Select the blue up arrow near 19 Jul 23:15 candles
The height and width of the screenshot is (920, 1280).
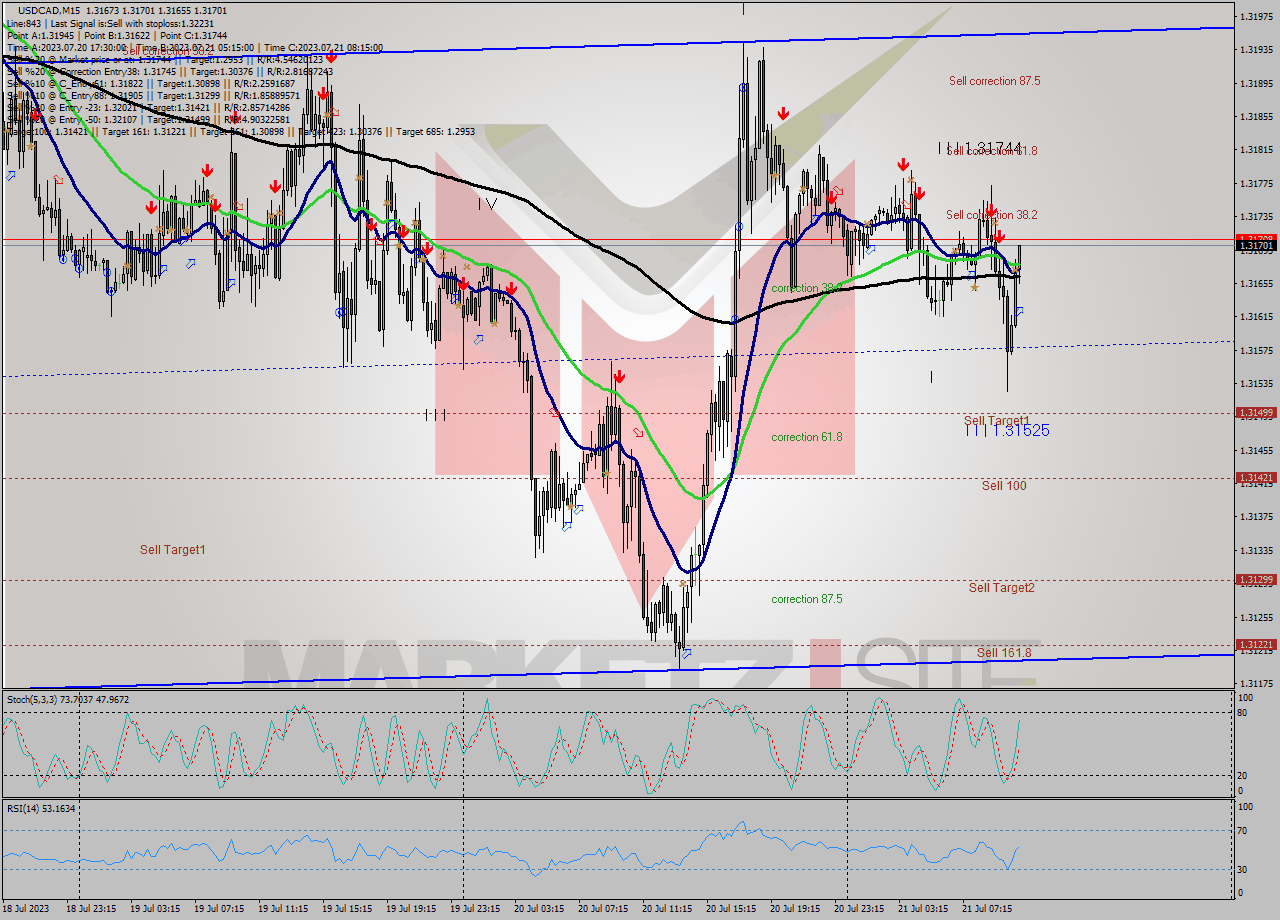pyautogui.click(x=478, y=340)
